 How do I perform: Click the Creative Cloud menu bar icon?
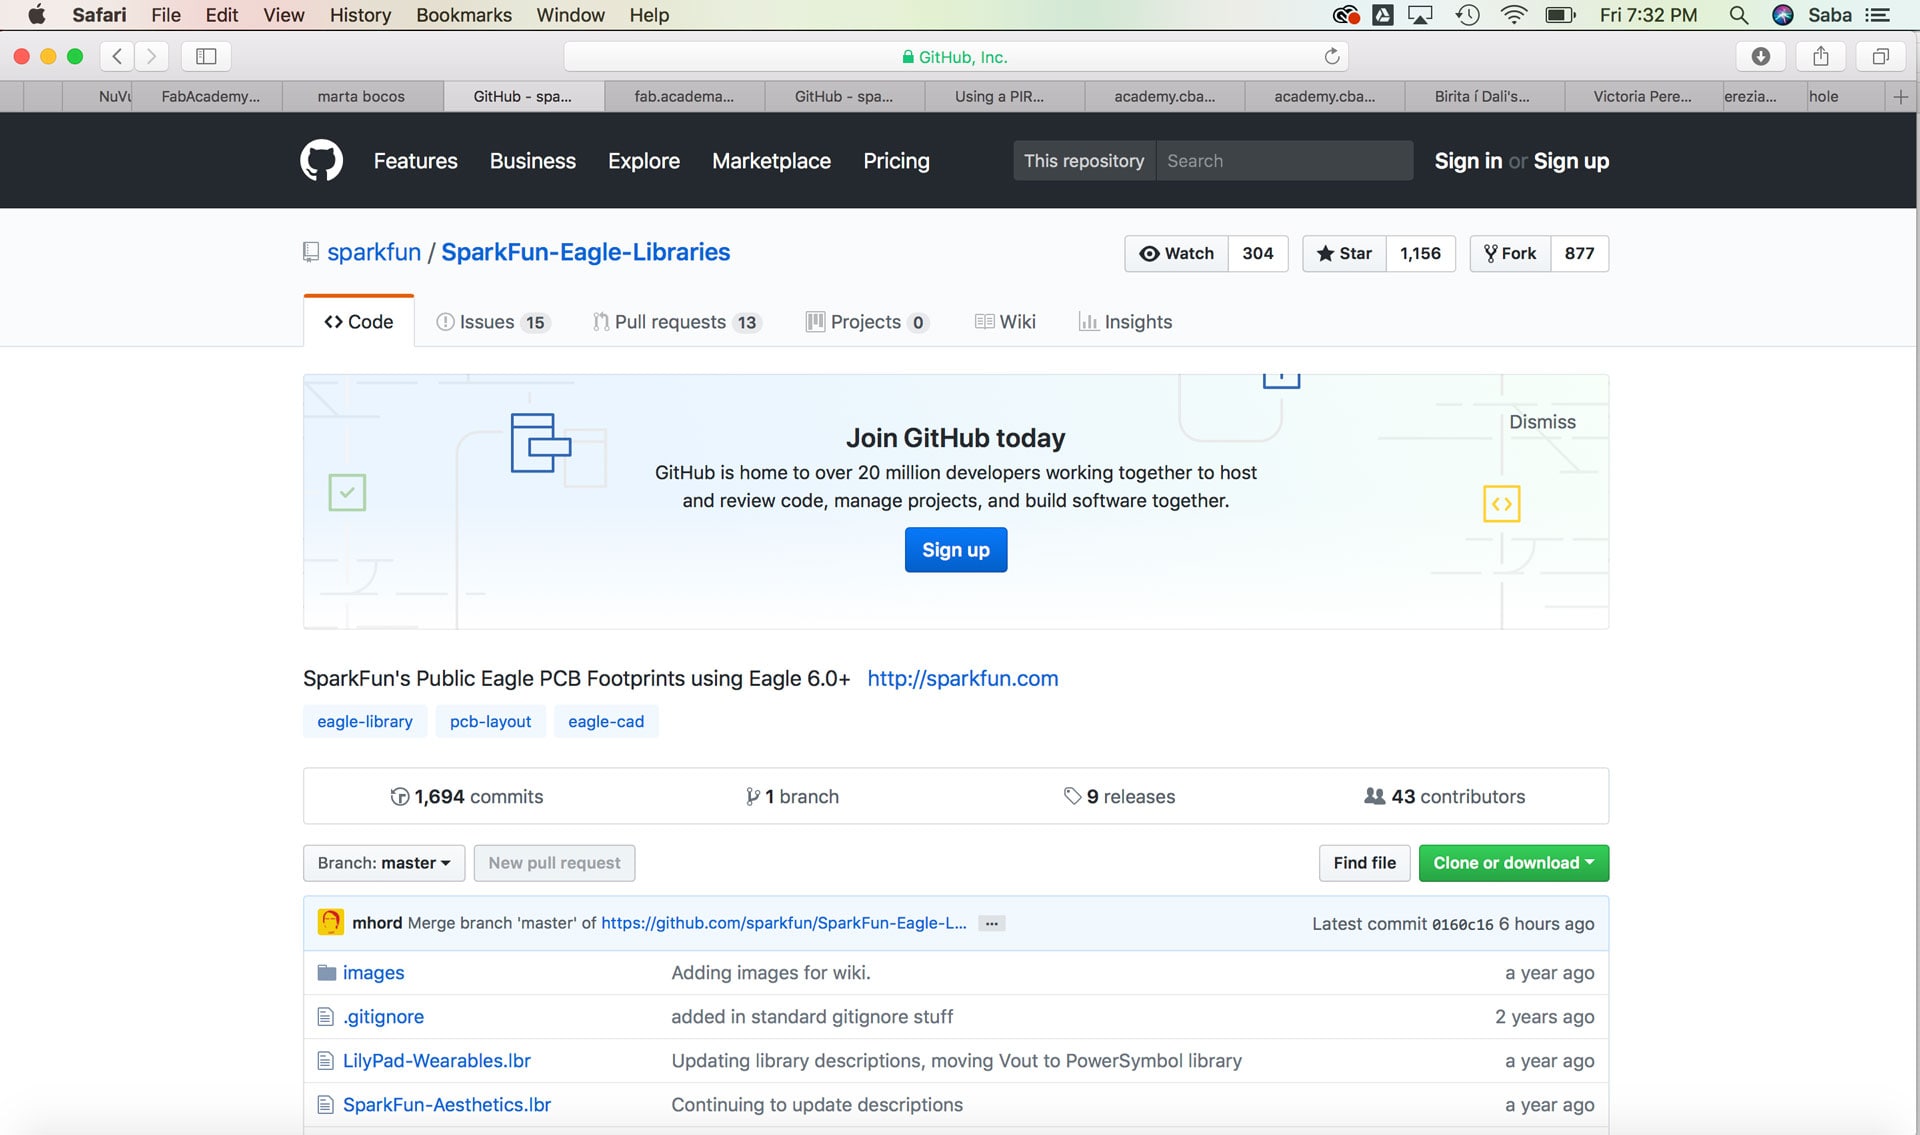(x=1346, y=15)
